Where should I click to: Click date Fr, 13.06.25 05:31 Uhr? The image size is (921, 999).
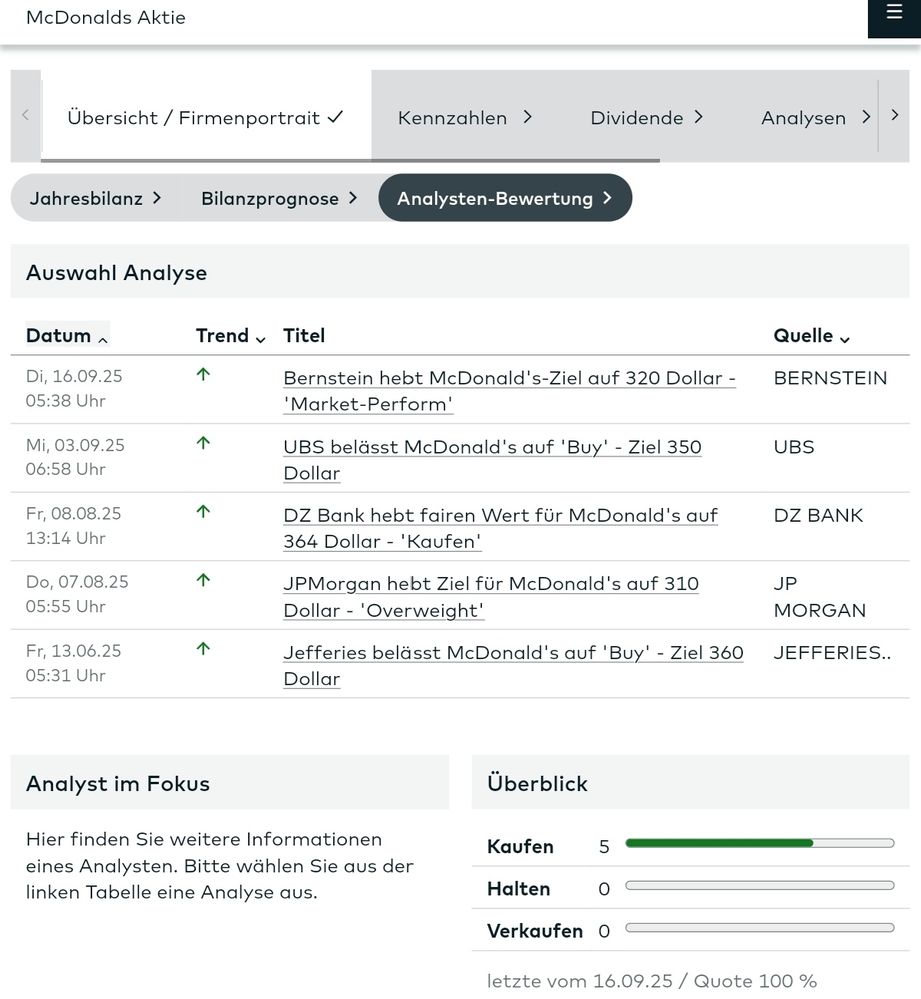[x=73, y=663]
